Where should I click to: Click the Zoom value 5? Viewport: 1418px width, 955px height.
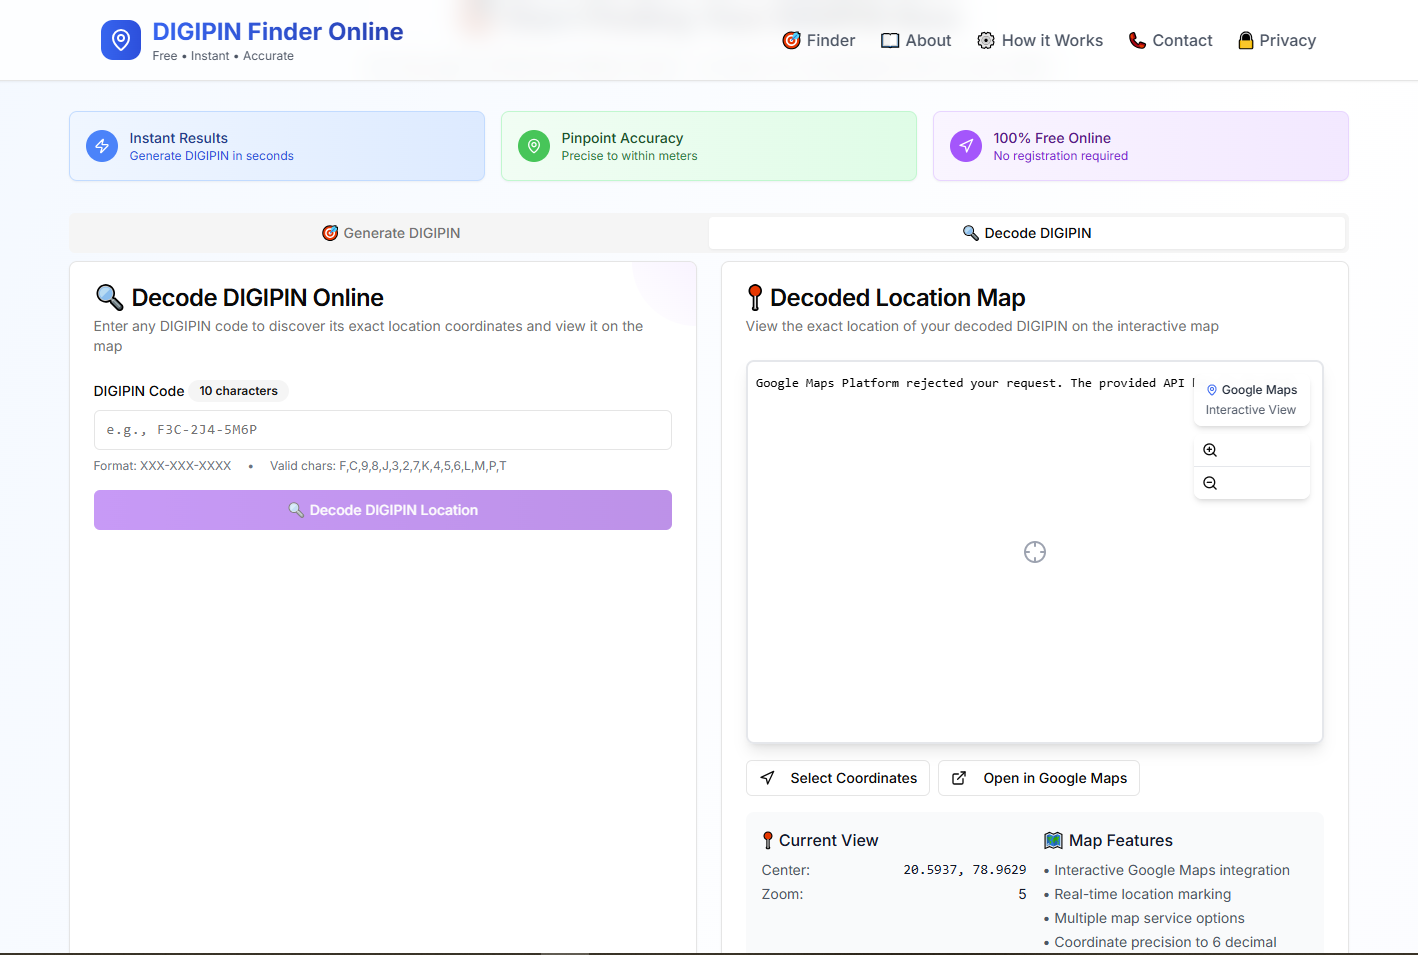pos(1022,894)
